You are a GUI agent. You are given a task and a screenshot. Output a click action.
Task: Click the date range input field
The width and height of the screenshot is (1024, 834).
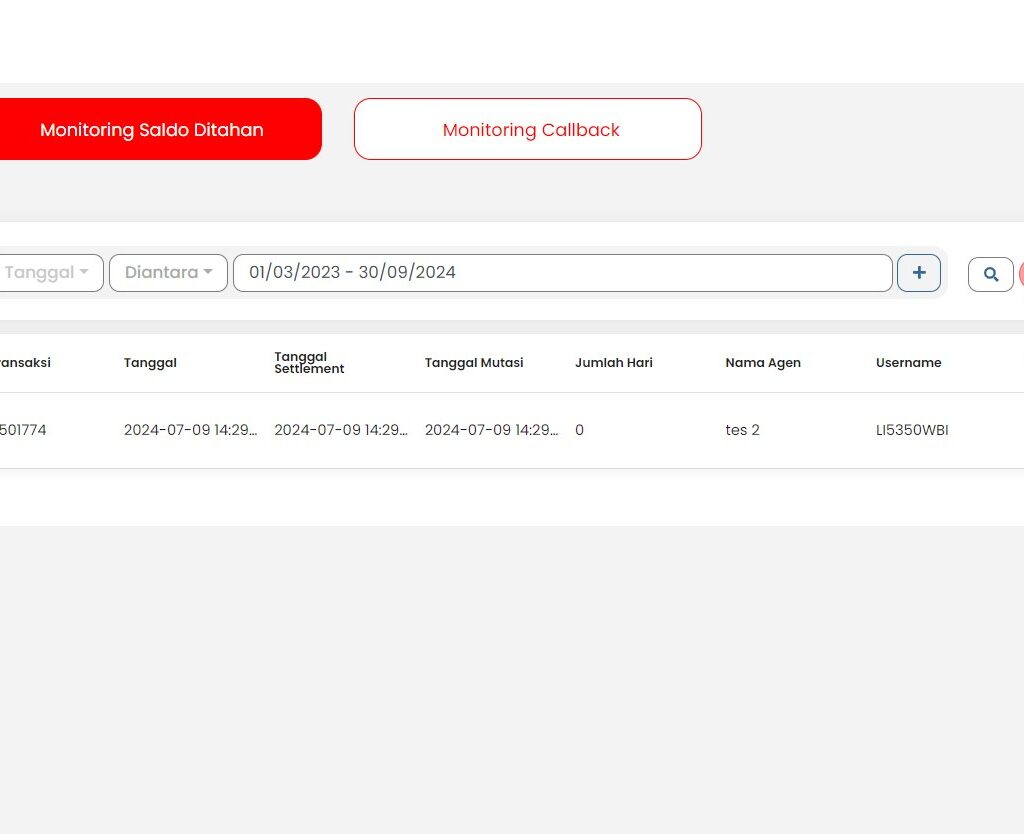point(562,273)
